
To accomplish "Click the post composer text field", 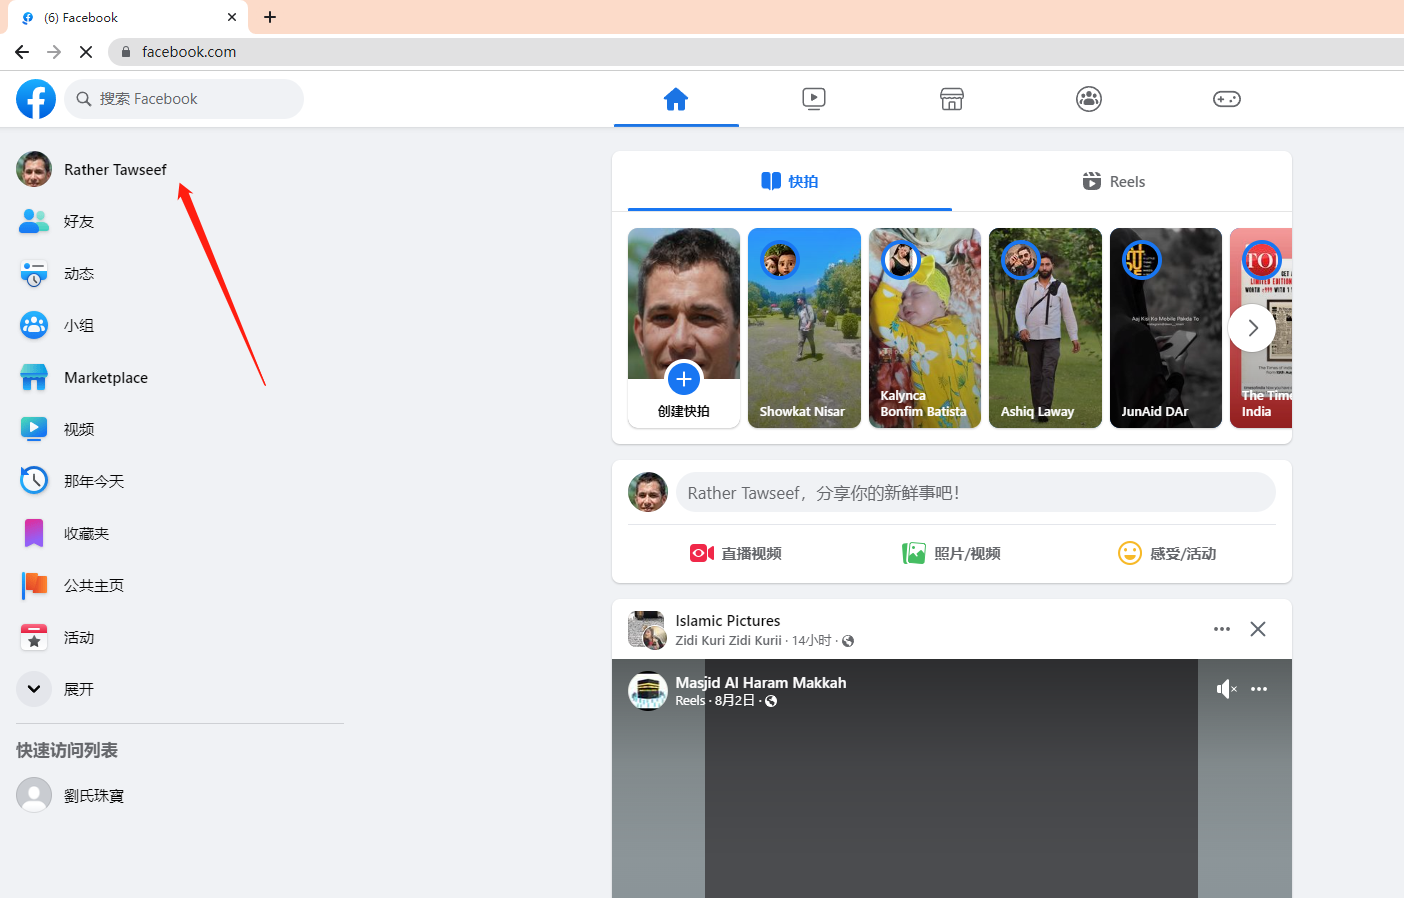I will click(x=975, y=493).
